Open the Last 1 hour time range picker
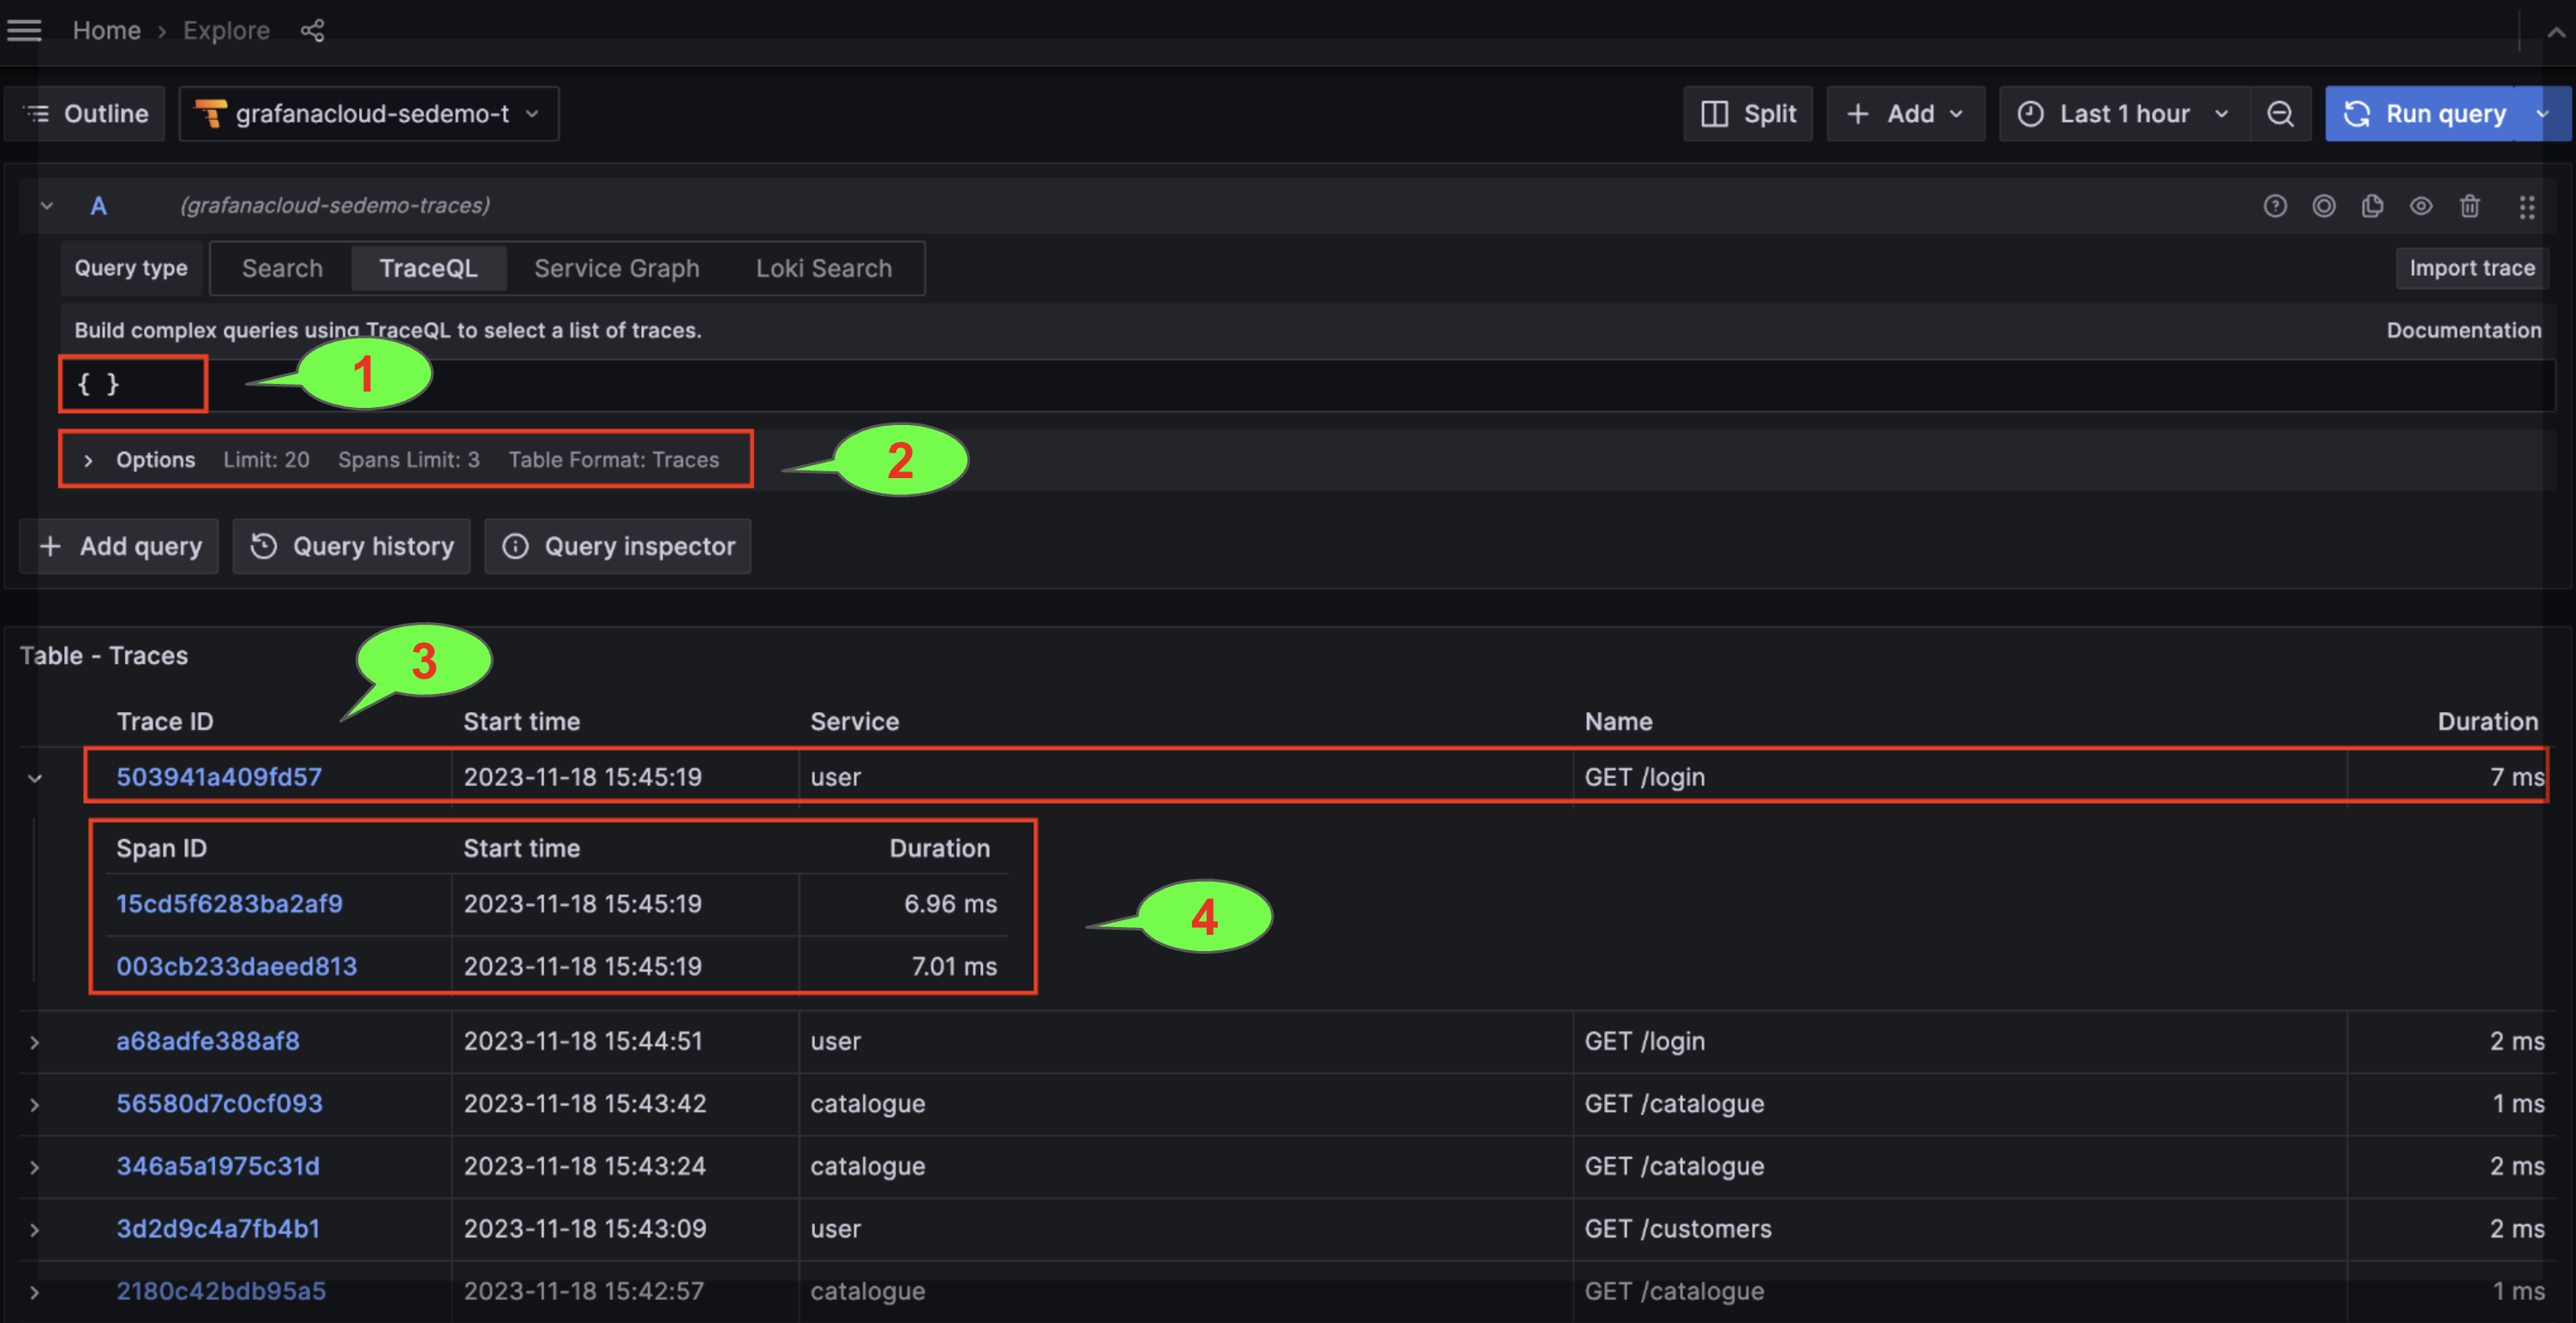Viewport: 2576px width, 1323px height. 2122,113
